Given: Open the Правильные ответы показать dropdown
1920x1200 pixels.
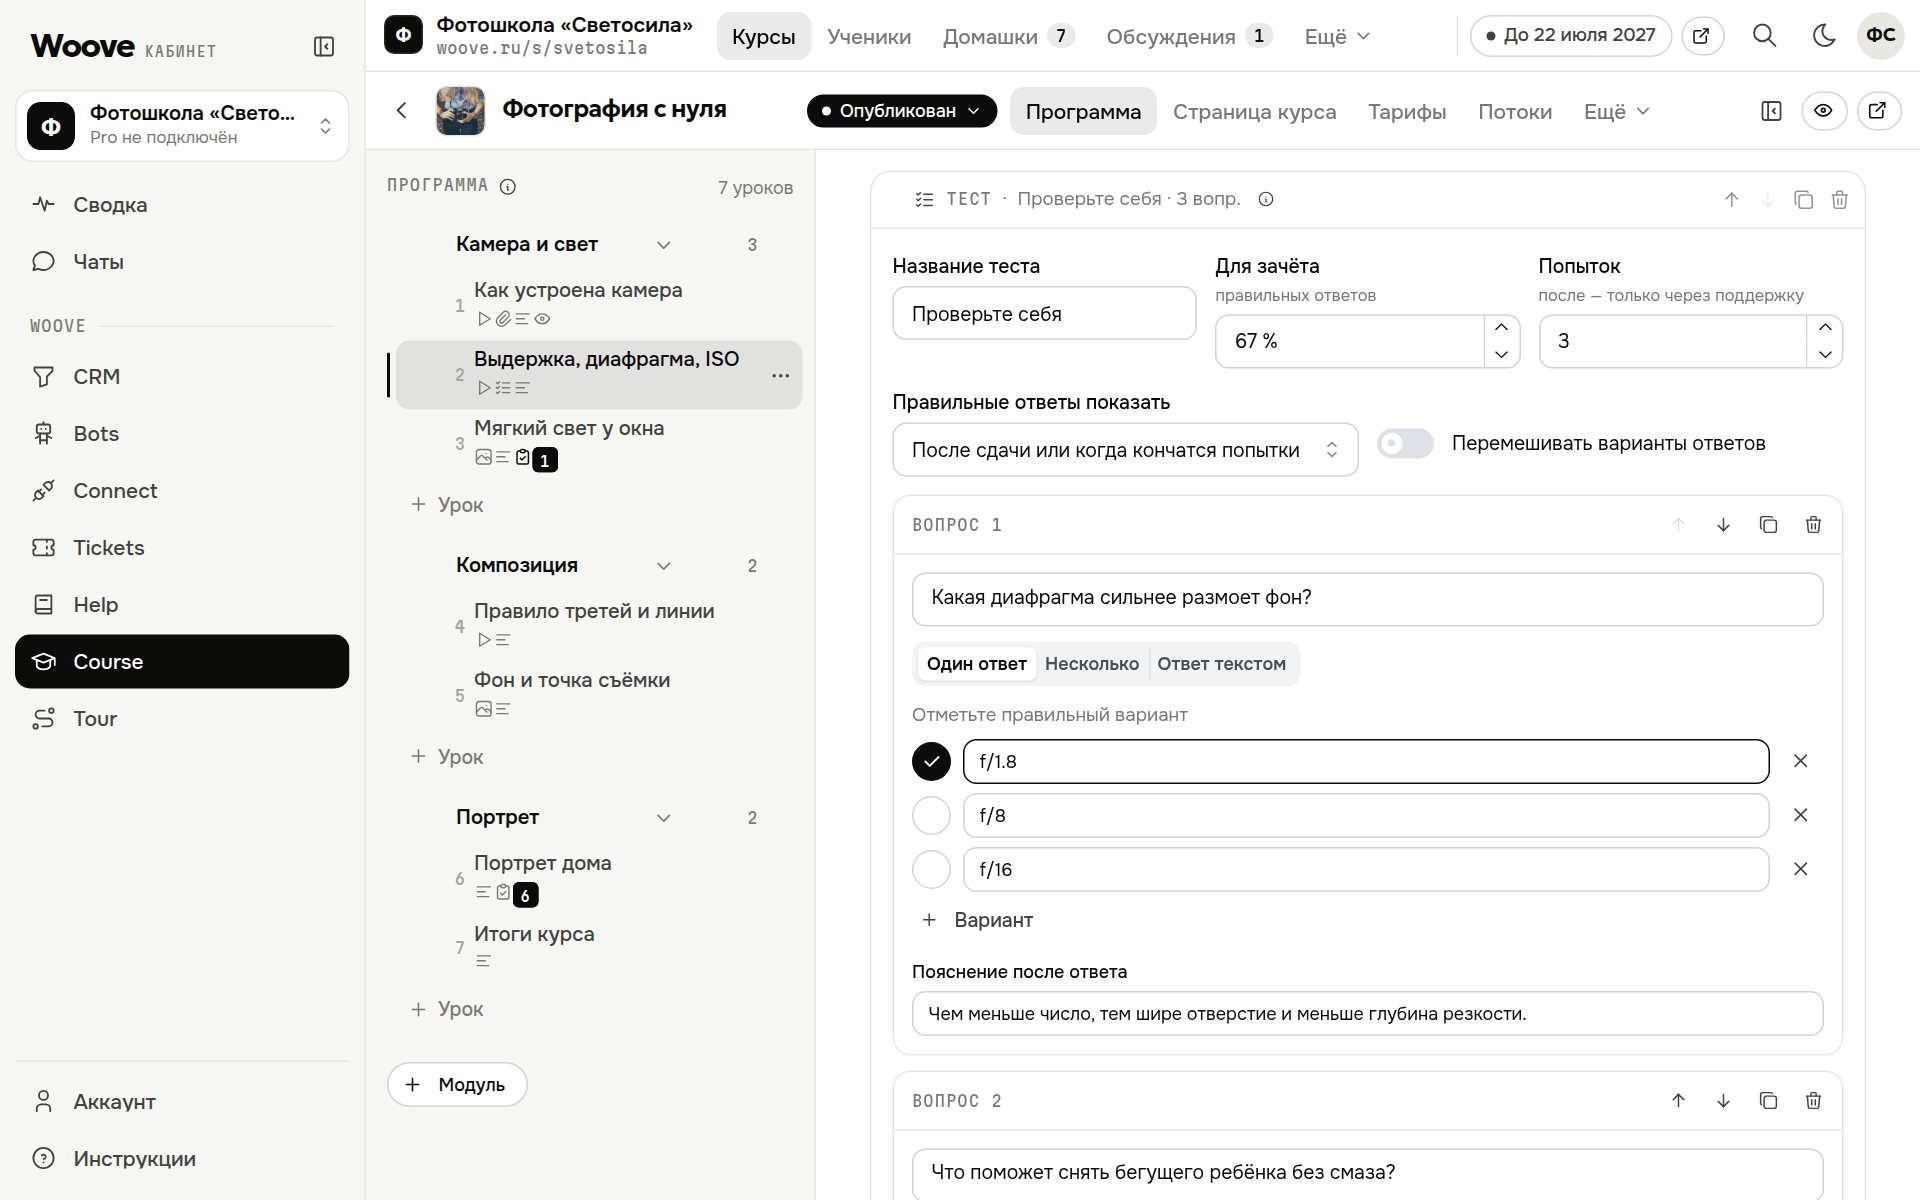Looking at the screenshot, I should 1125,450.
